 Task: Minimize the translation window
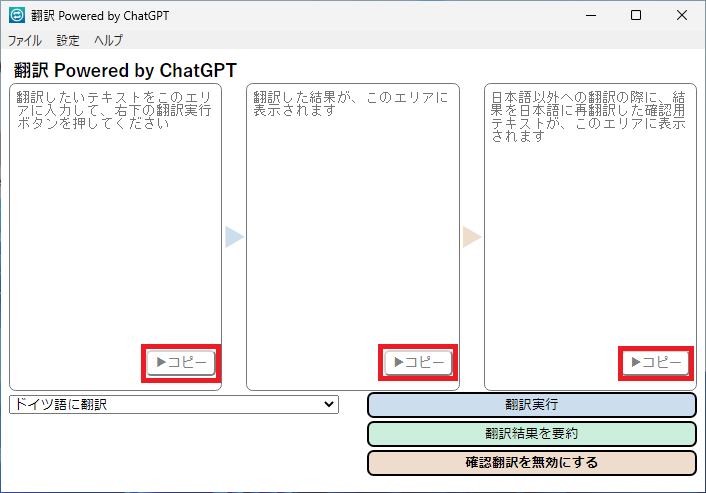tap(591, 15)
